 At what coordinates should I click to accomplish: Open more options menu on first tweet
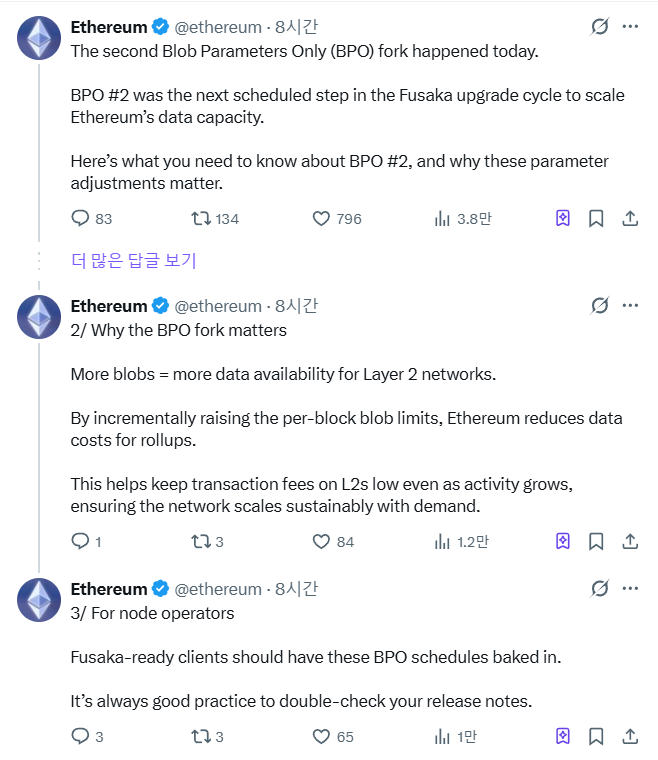630,27
